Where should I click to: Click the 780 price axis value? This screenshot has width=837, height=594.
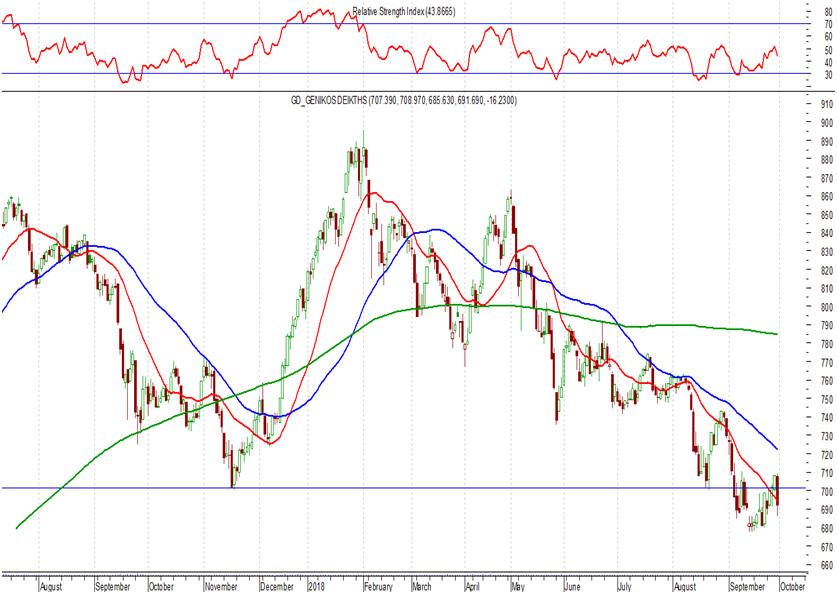[x=827, y=344]
